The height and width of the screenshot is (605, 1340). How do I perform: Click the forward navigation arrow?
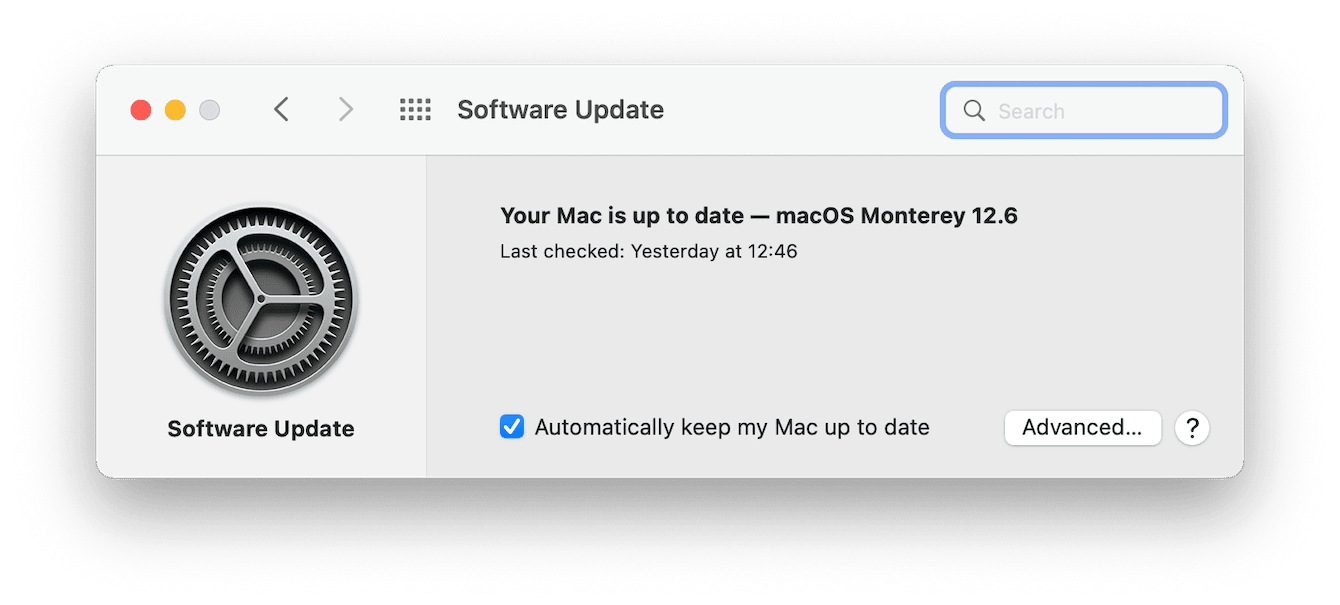345,110
